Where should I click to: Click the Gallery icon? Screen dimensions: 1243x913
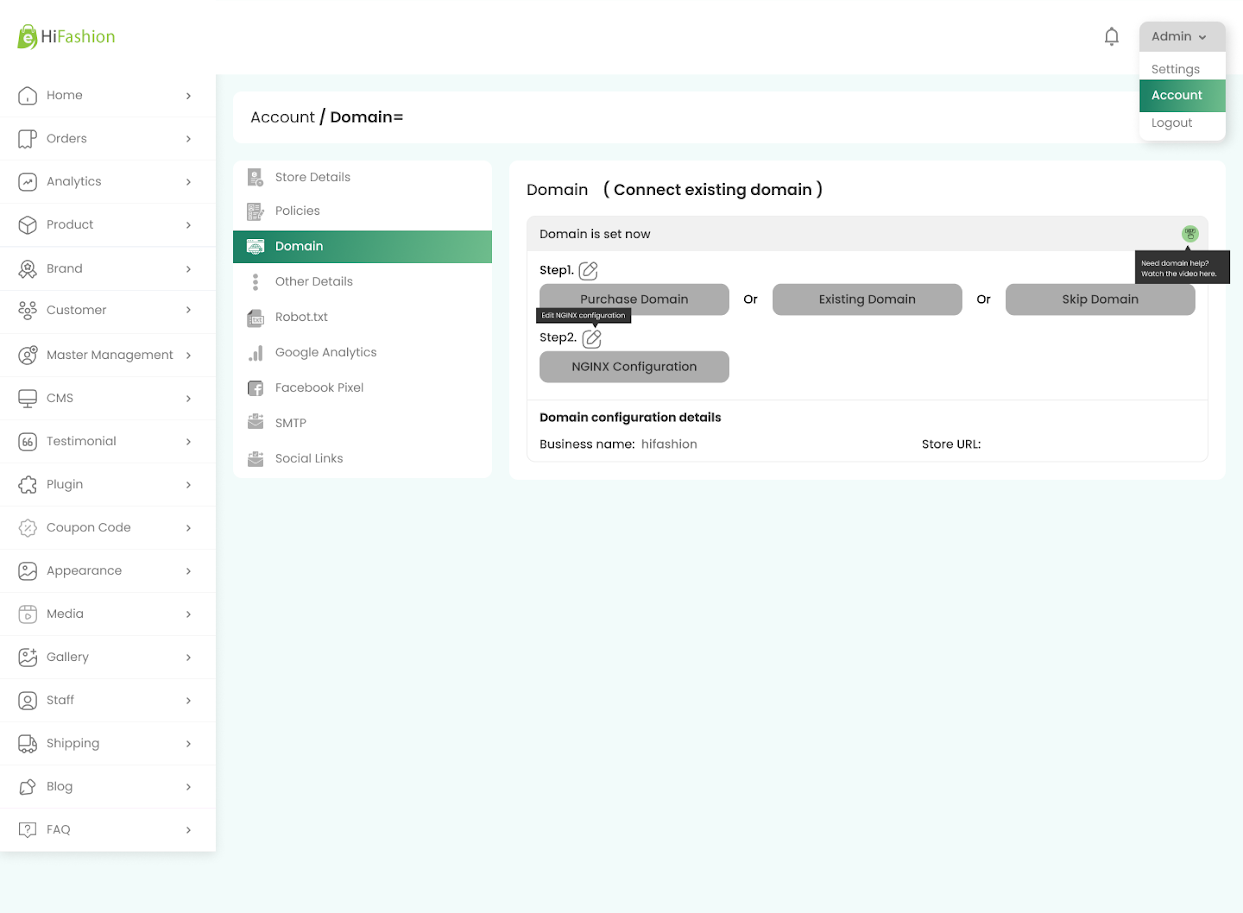tap(28, 657)
